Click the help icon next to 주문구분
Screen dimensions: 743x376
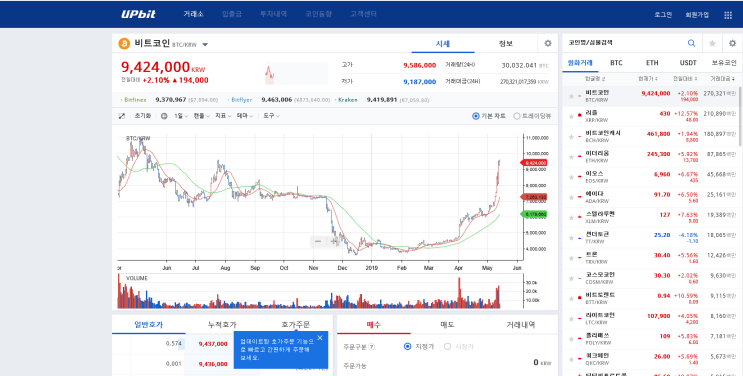tap(372, 347)
